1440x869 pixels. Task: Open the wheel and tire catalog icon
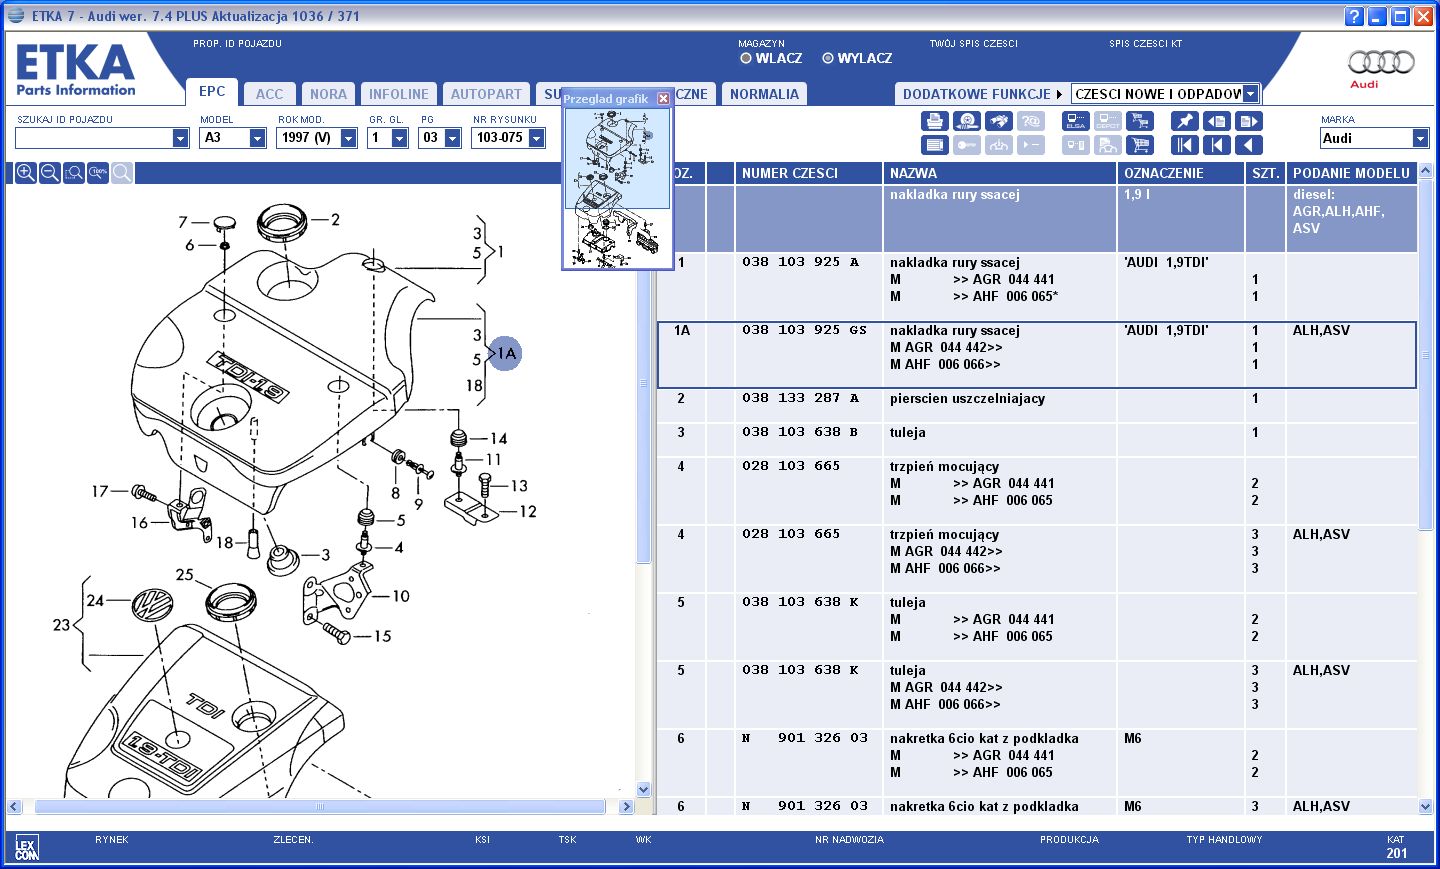(x=966, y=121)
